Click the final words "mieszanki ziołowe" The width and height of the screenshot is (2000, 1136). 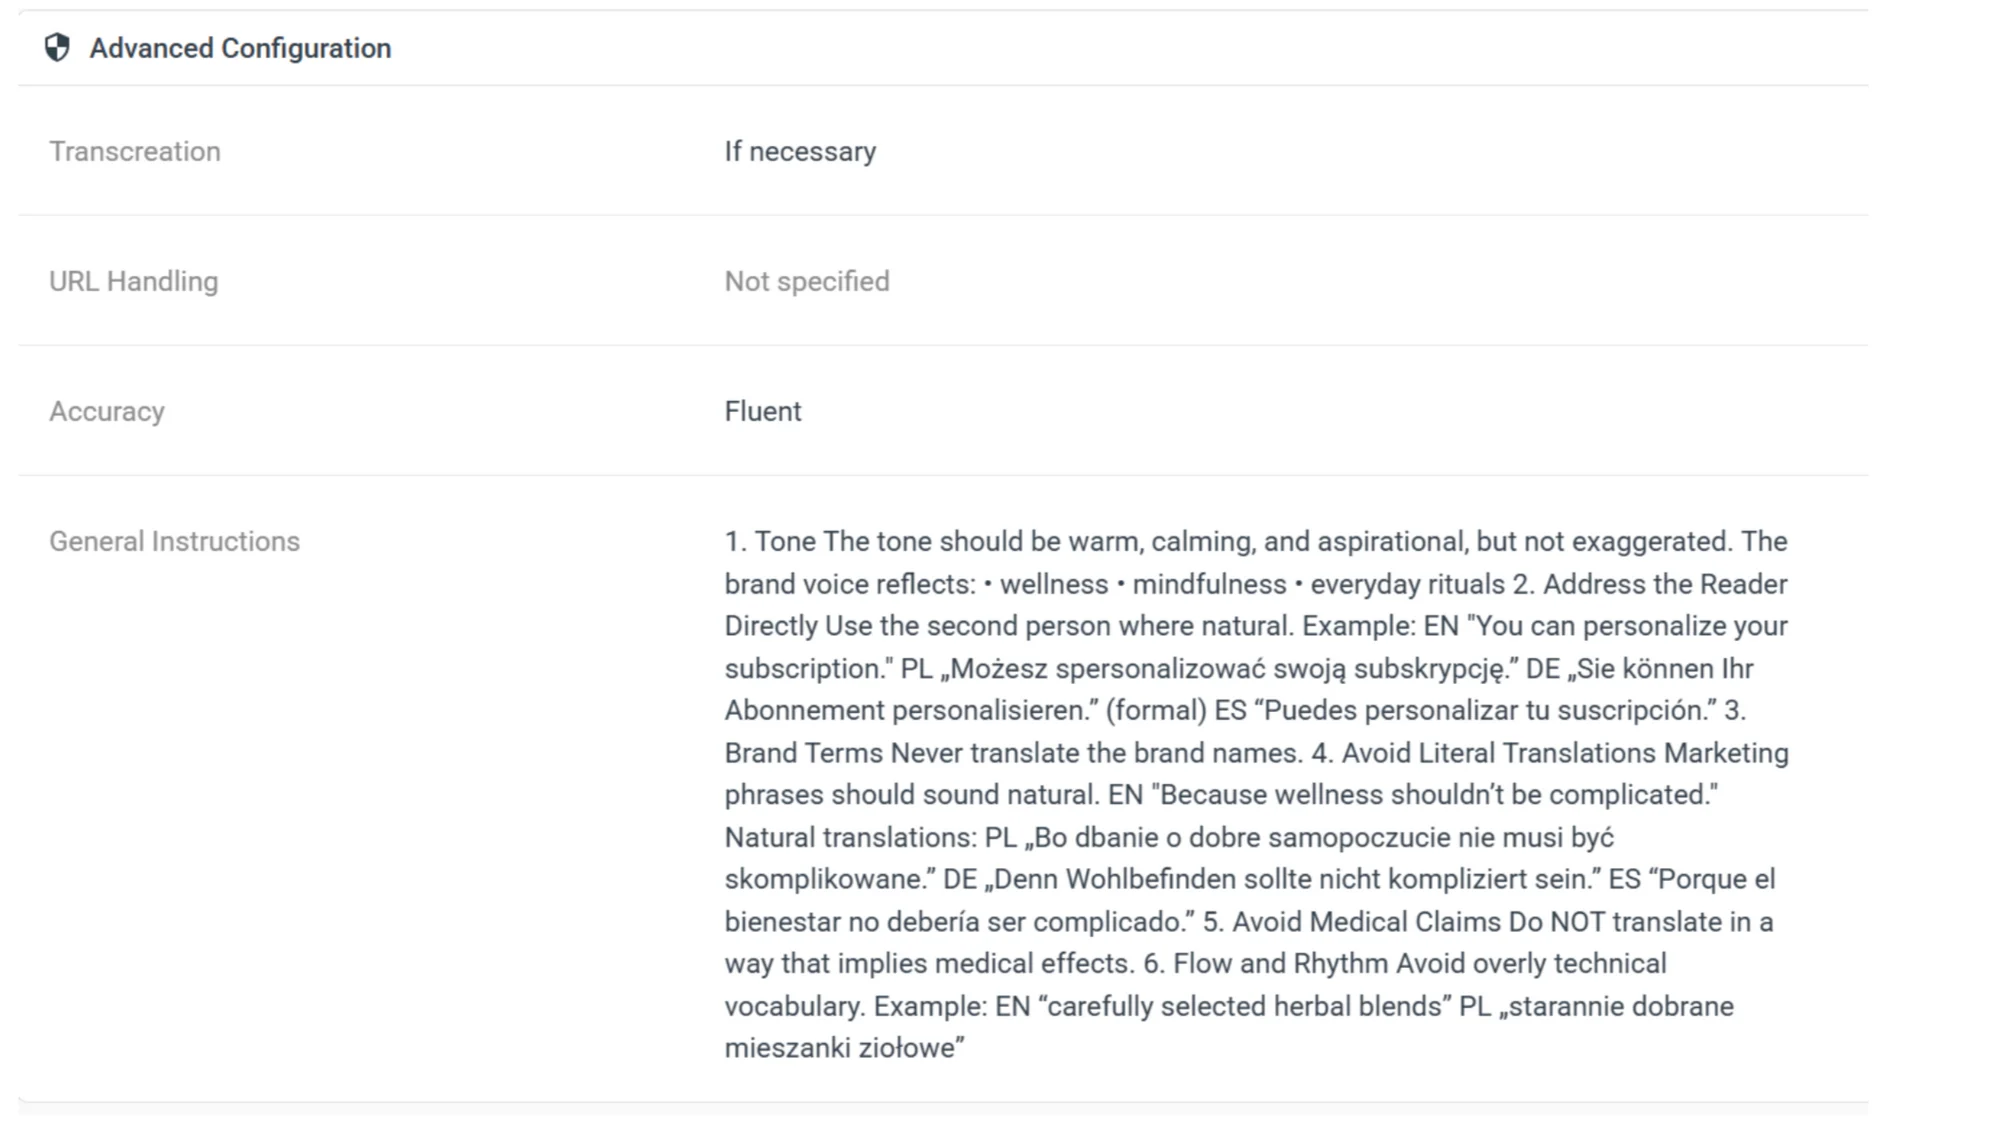[843, 1048]
